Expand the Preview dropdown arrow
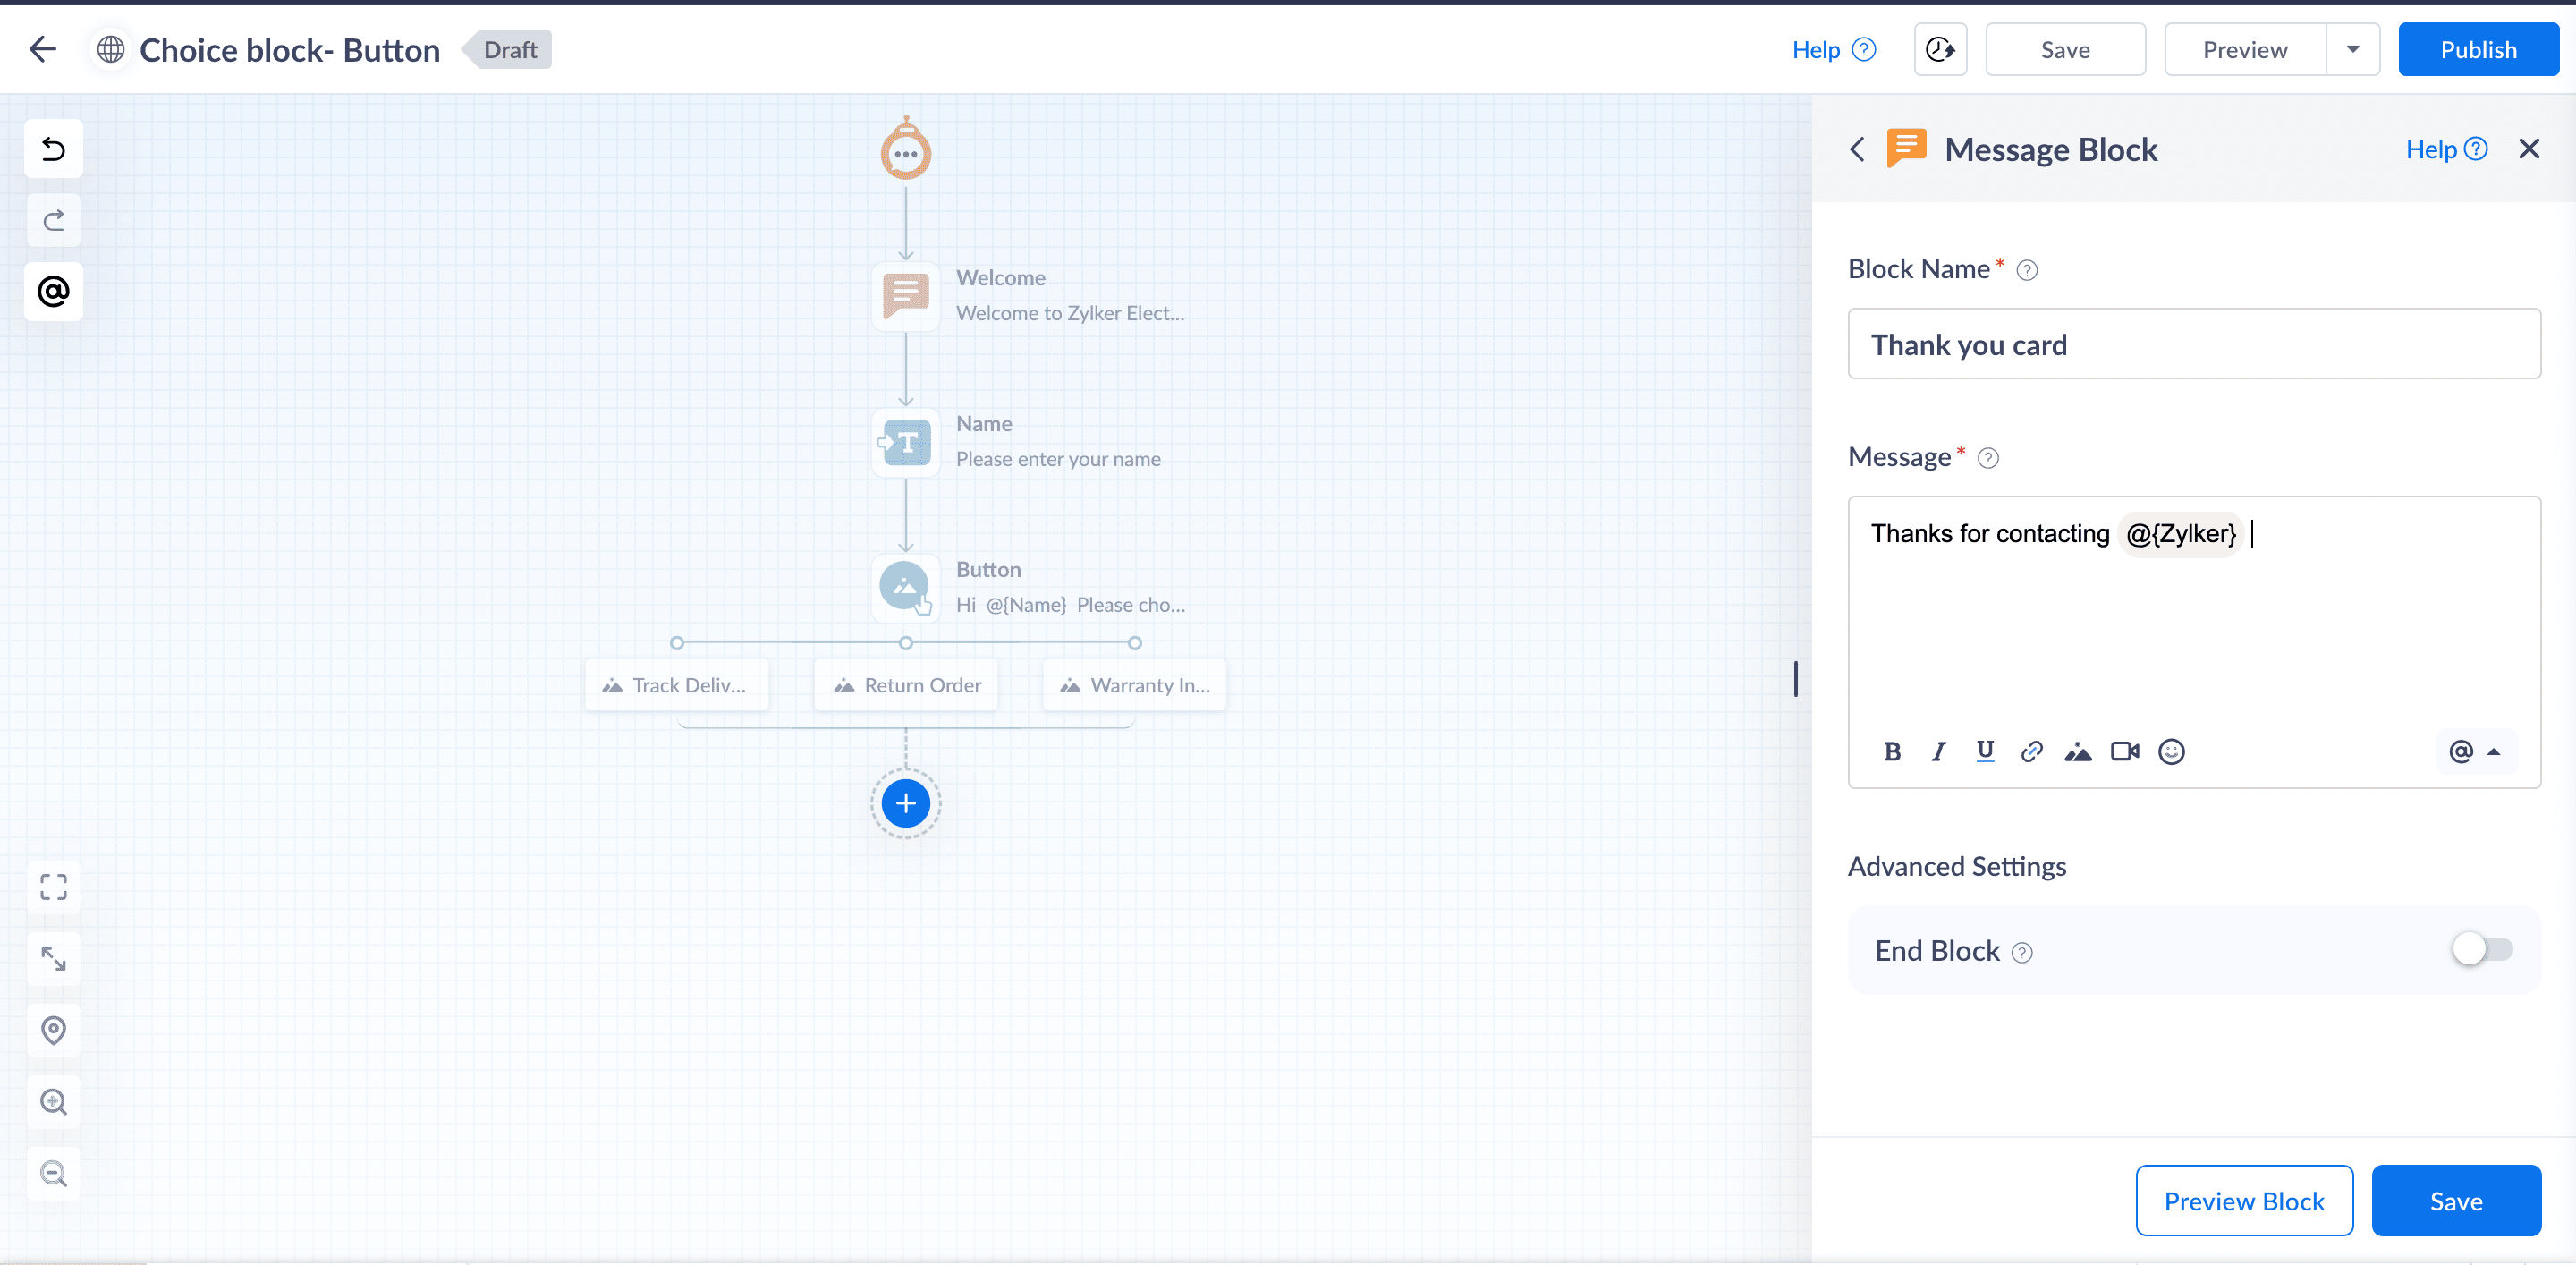 coord(2352,49)
